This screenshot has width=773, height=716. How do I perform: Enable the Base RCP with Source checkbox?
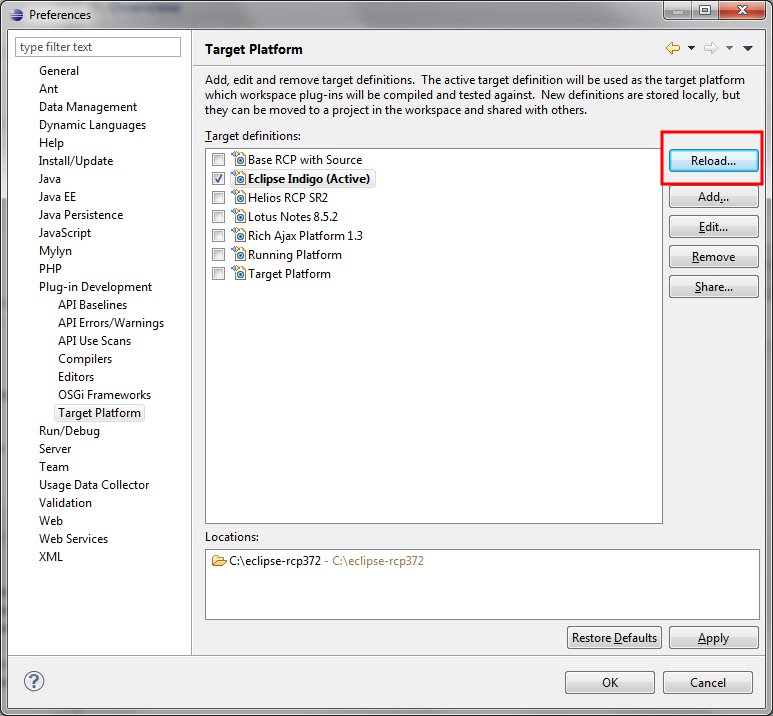(x=218, y=160)
